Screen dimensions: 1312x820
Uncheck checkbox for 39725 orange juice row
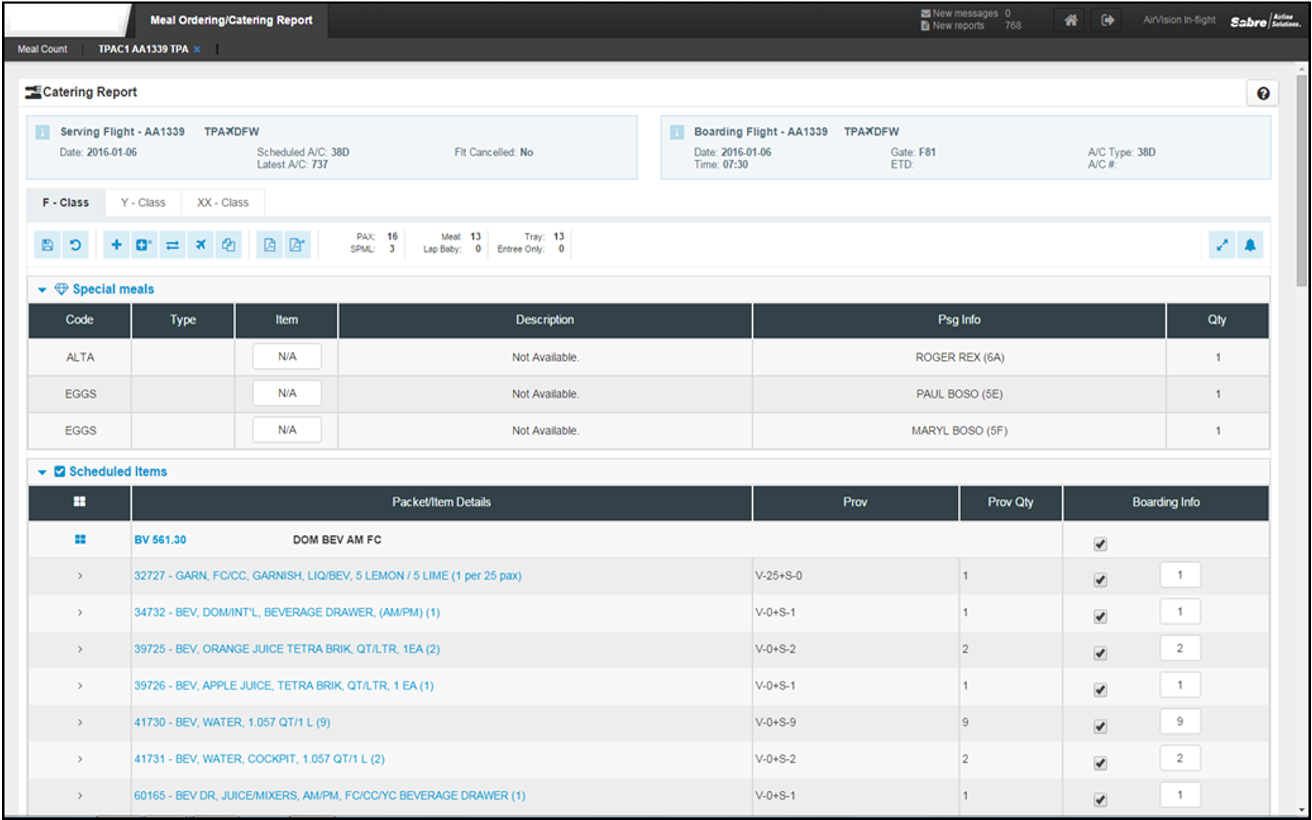pos(1101,654)
